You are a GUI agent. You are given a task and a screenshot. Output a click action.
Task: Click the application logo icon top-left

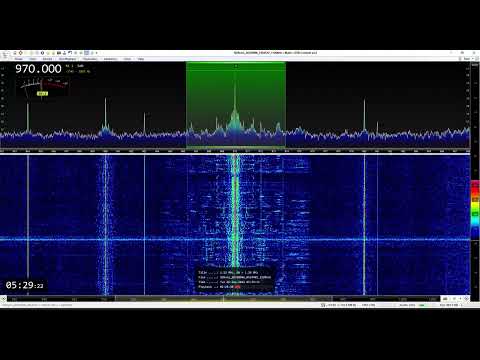tap(4, 54)
